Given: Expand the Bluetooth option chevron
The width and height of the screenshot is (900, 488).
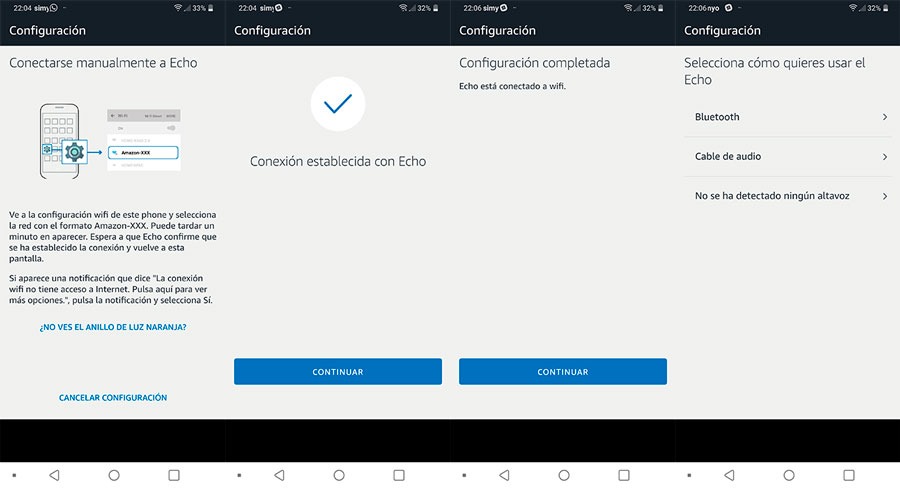Looking at the screenshot, I should (x=885, y=117).
